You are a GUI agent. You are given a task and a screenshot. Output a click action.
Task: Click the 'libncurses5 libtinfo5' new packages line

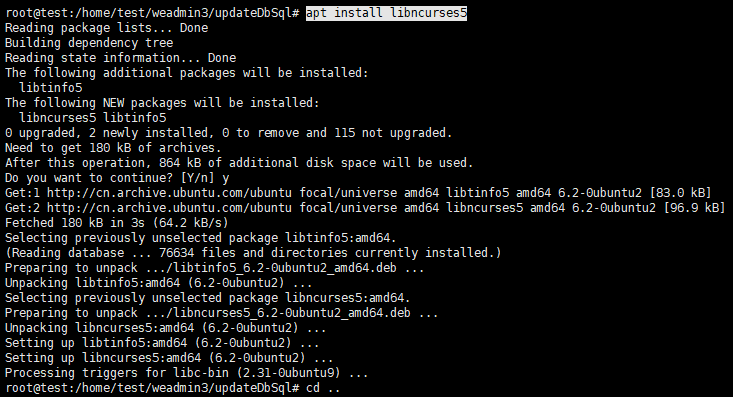[x=93, y=118]
